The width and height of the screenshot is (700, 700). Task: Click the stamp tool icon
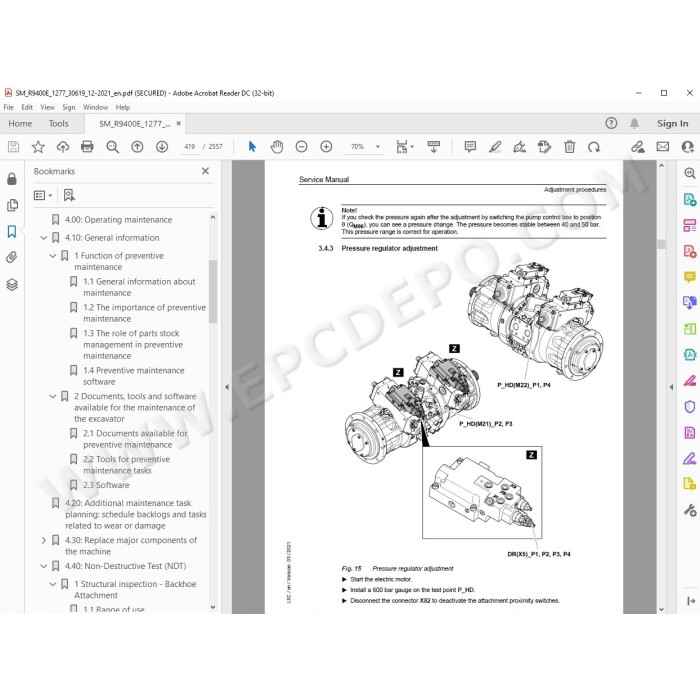point(544,147)
